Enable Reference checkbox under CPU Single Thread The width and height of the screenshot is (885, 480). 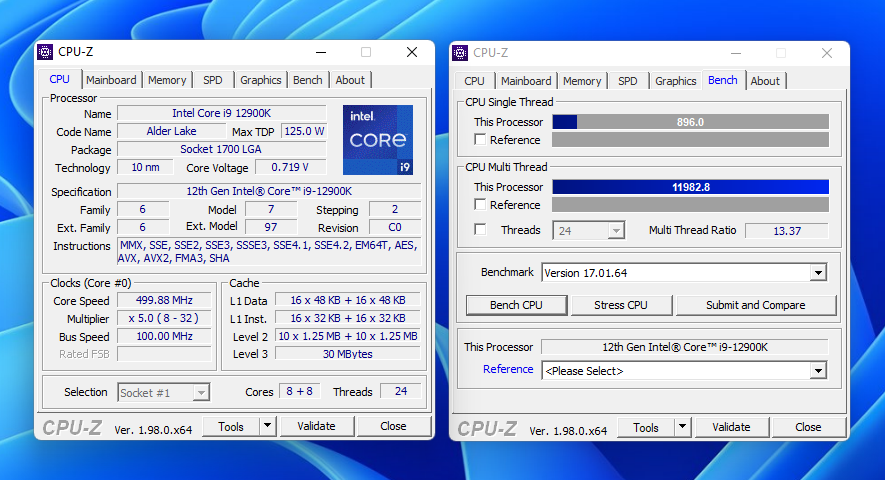[480, 139]
